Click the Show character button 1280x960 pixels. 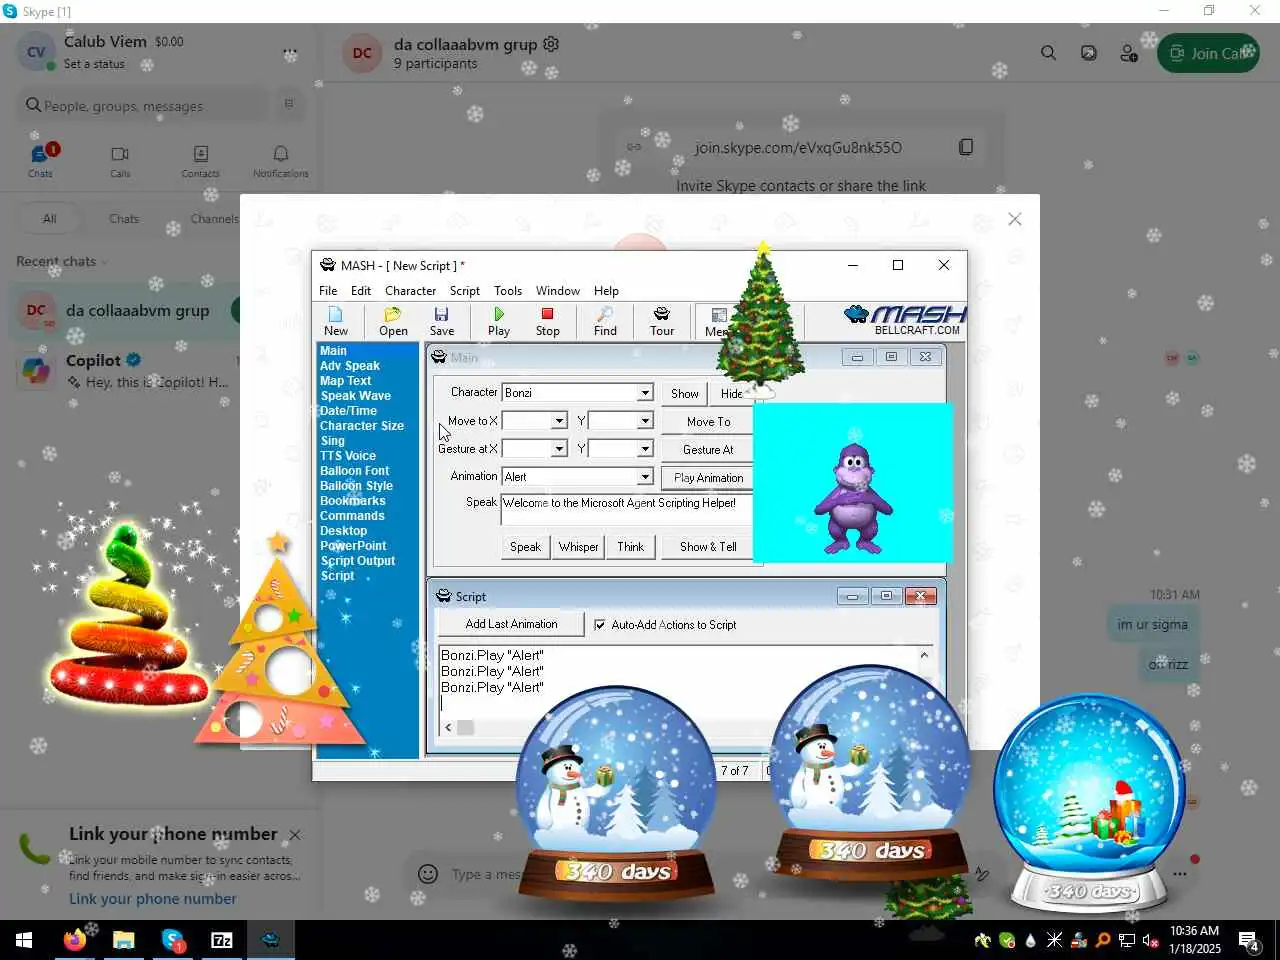684,394
